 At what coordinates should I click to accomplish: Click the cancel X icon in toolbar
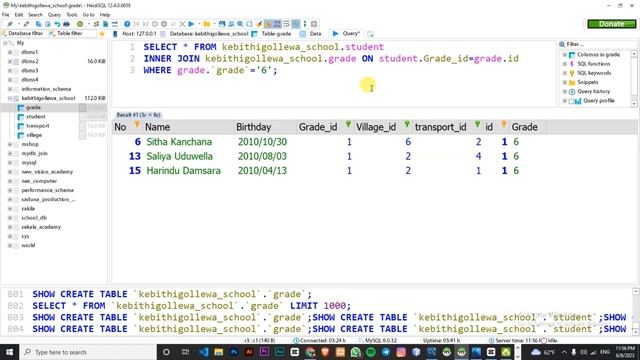click(182, 24)
